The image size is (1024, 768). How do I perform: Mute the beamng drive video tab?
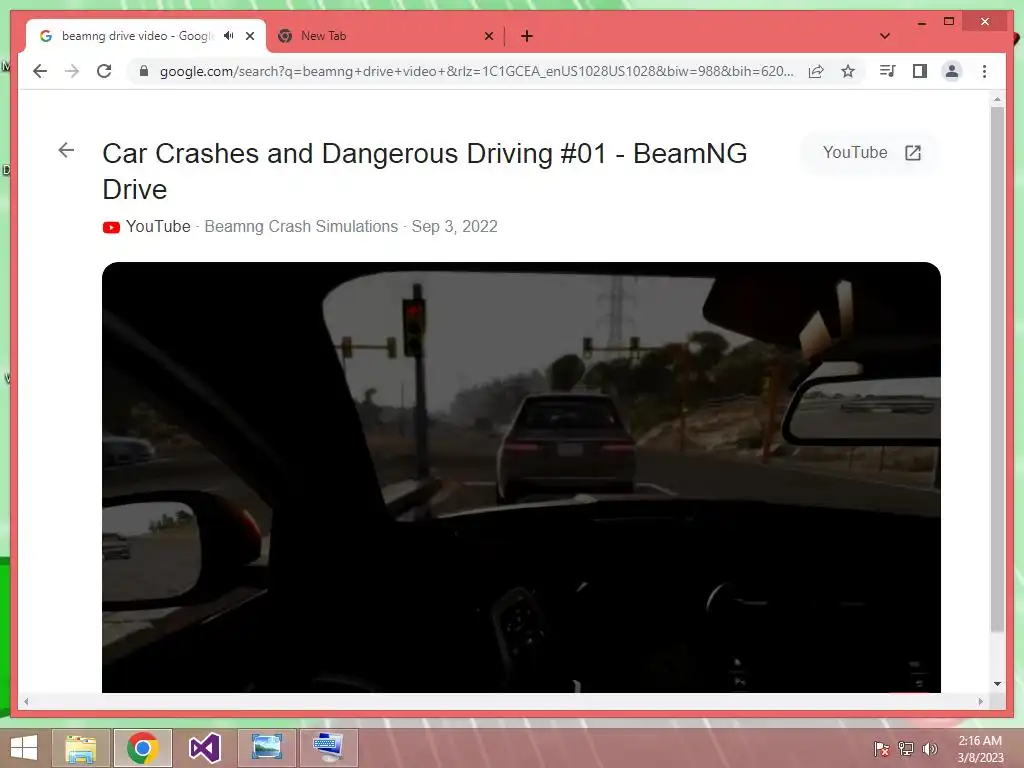coord(229,36)
